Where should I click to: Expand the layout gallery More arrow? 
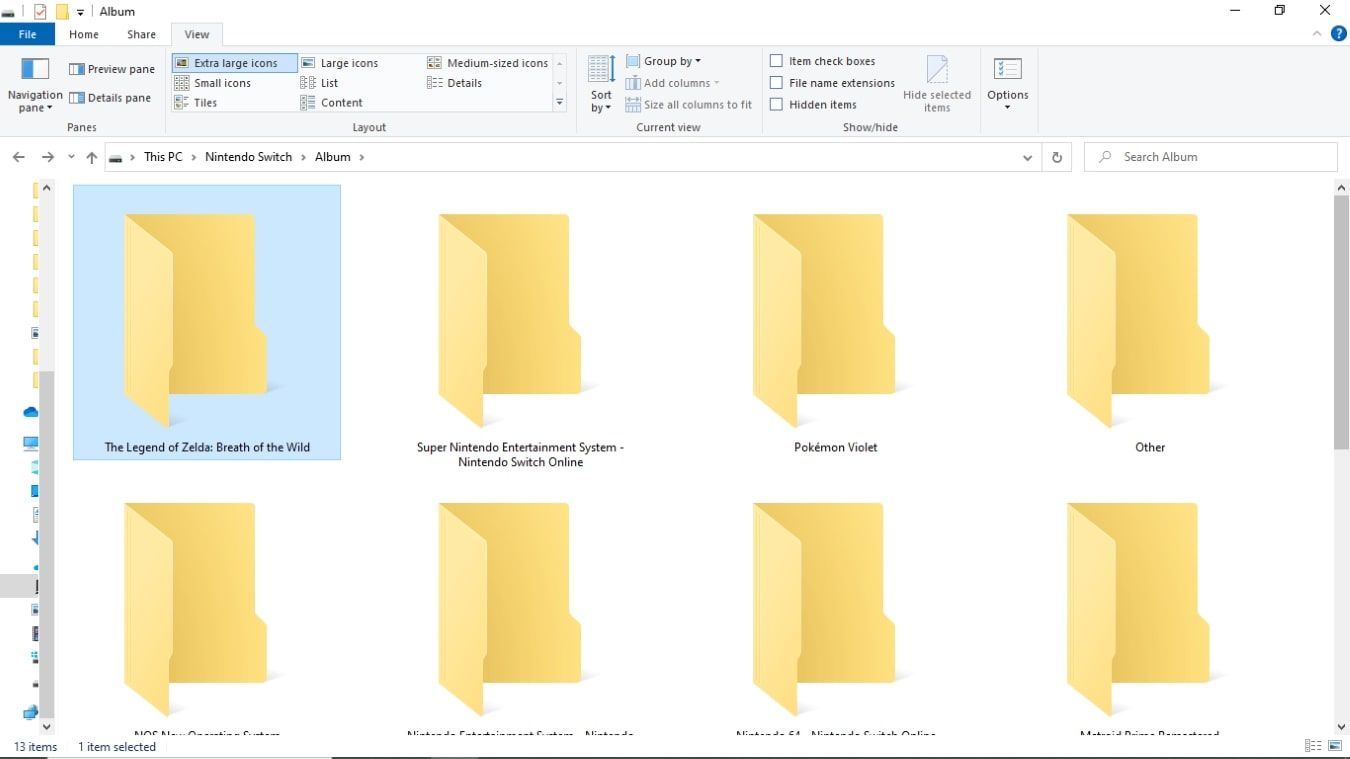click(x=560, y=103)
